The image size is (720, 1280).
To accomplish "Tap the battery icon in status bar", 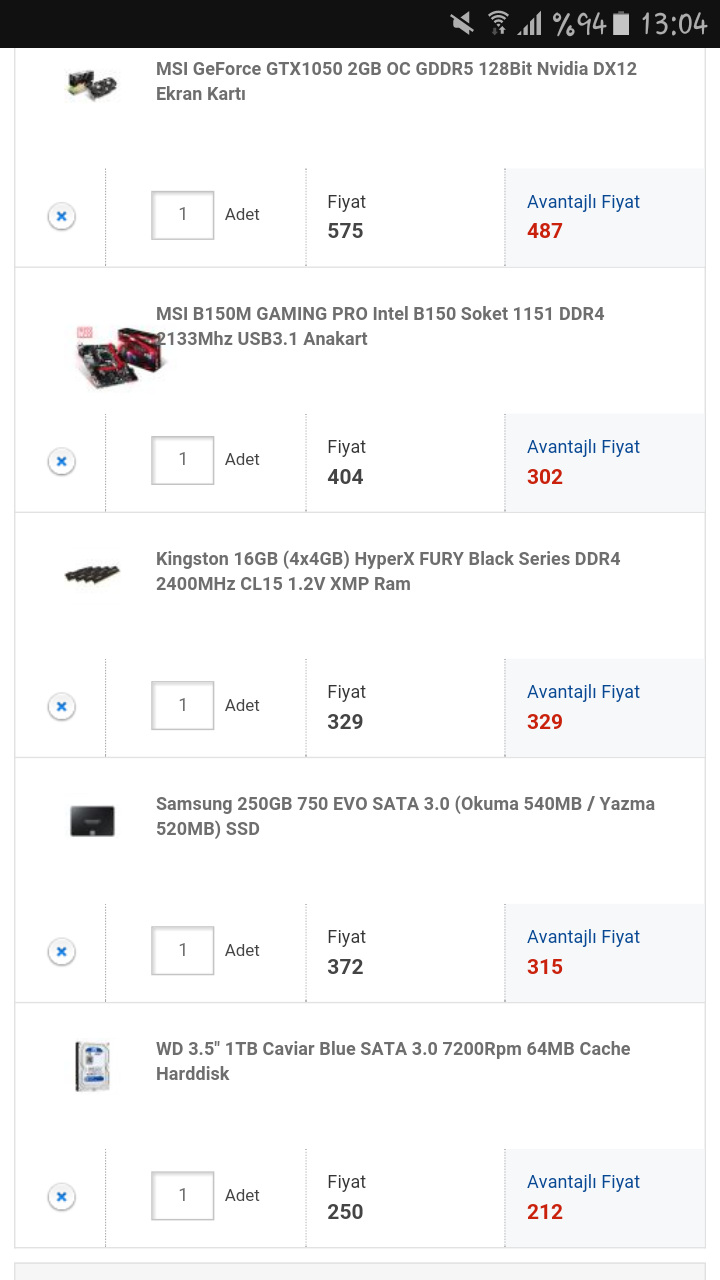I will (622, 23).
